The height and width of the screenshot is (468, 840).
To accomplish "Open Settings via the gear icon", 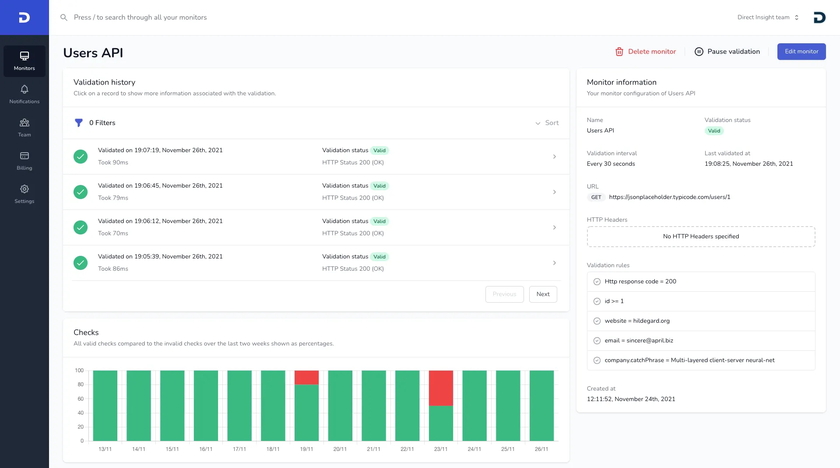I will (x=24, y=189).
